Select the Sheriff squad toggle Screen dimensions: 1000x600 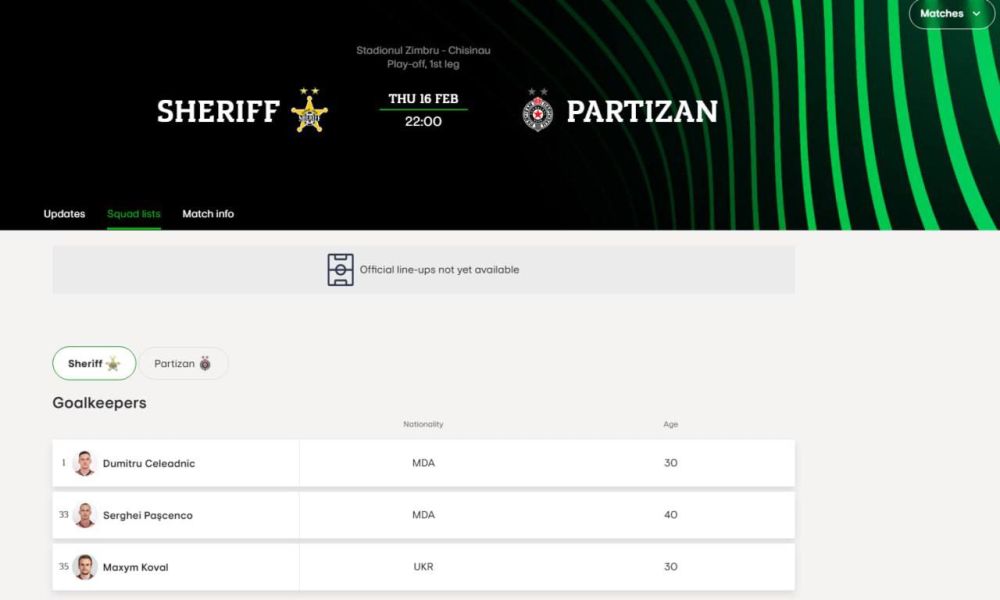click(x=94, y=364)
